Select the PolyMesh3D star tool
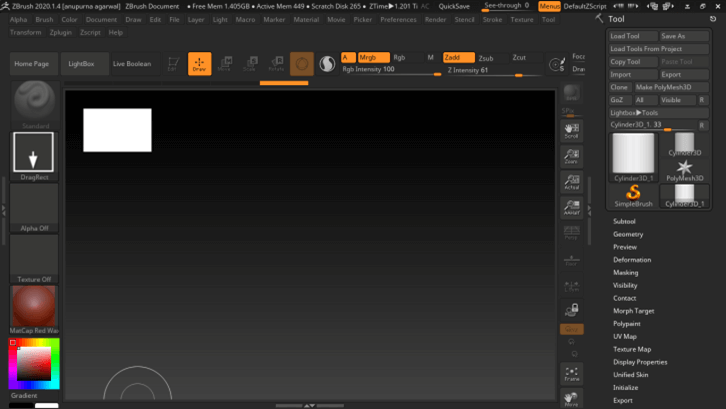The width and height of the screenshot is (726, 409). click(x=684, y=170)
